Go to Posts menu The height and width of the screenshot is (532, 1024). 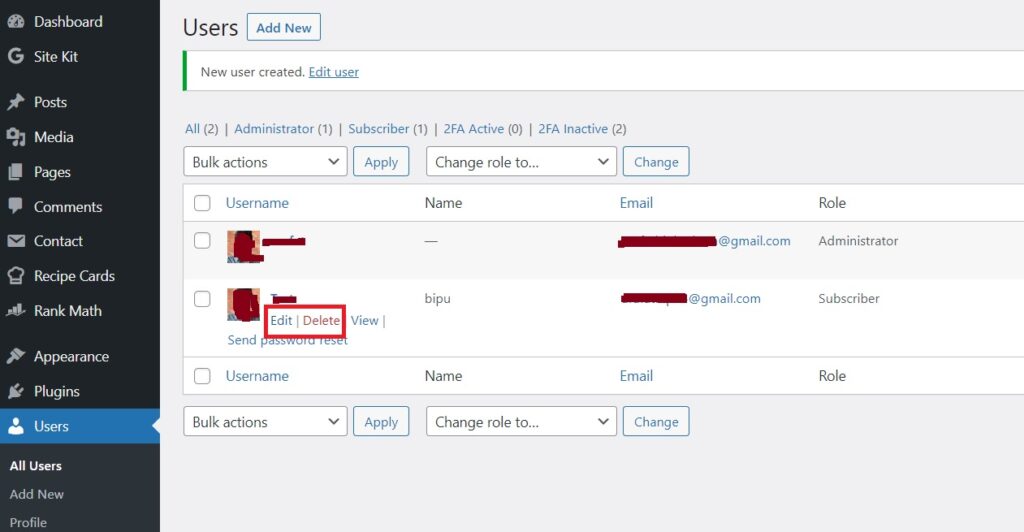pos(50,102)
